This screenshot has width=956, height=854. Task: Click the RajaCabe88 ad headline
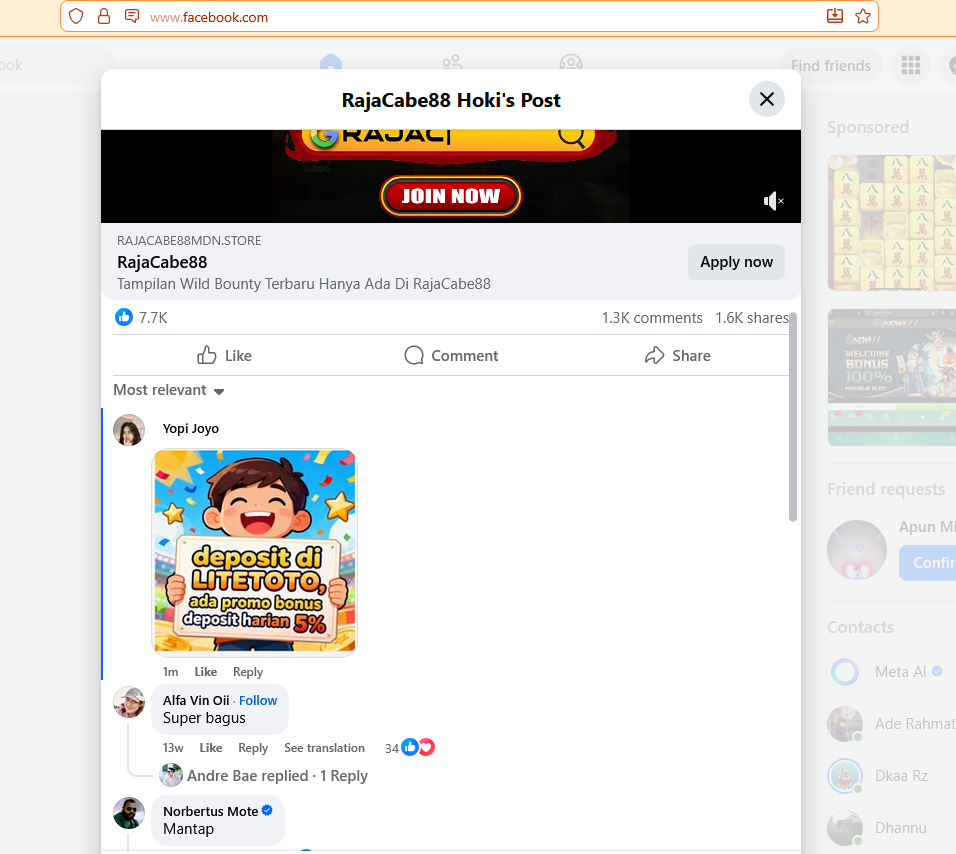[x=162, y=262]
